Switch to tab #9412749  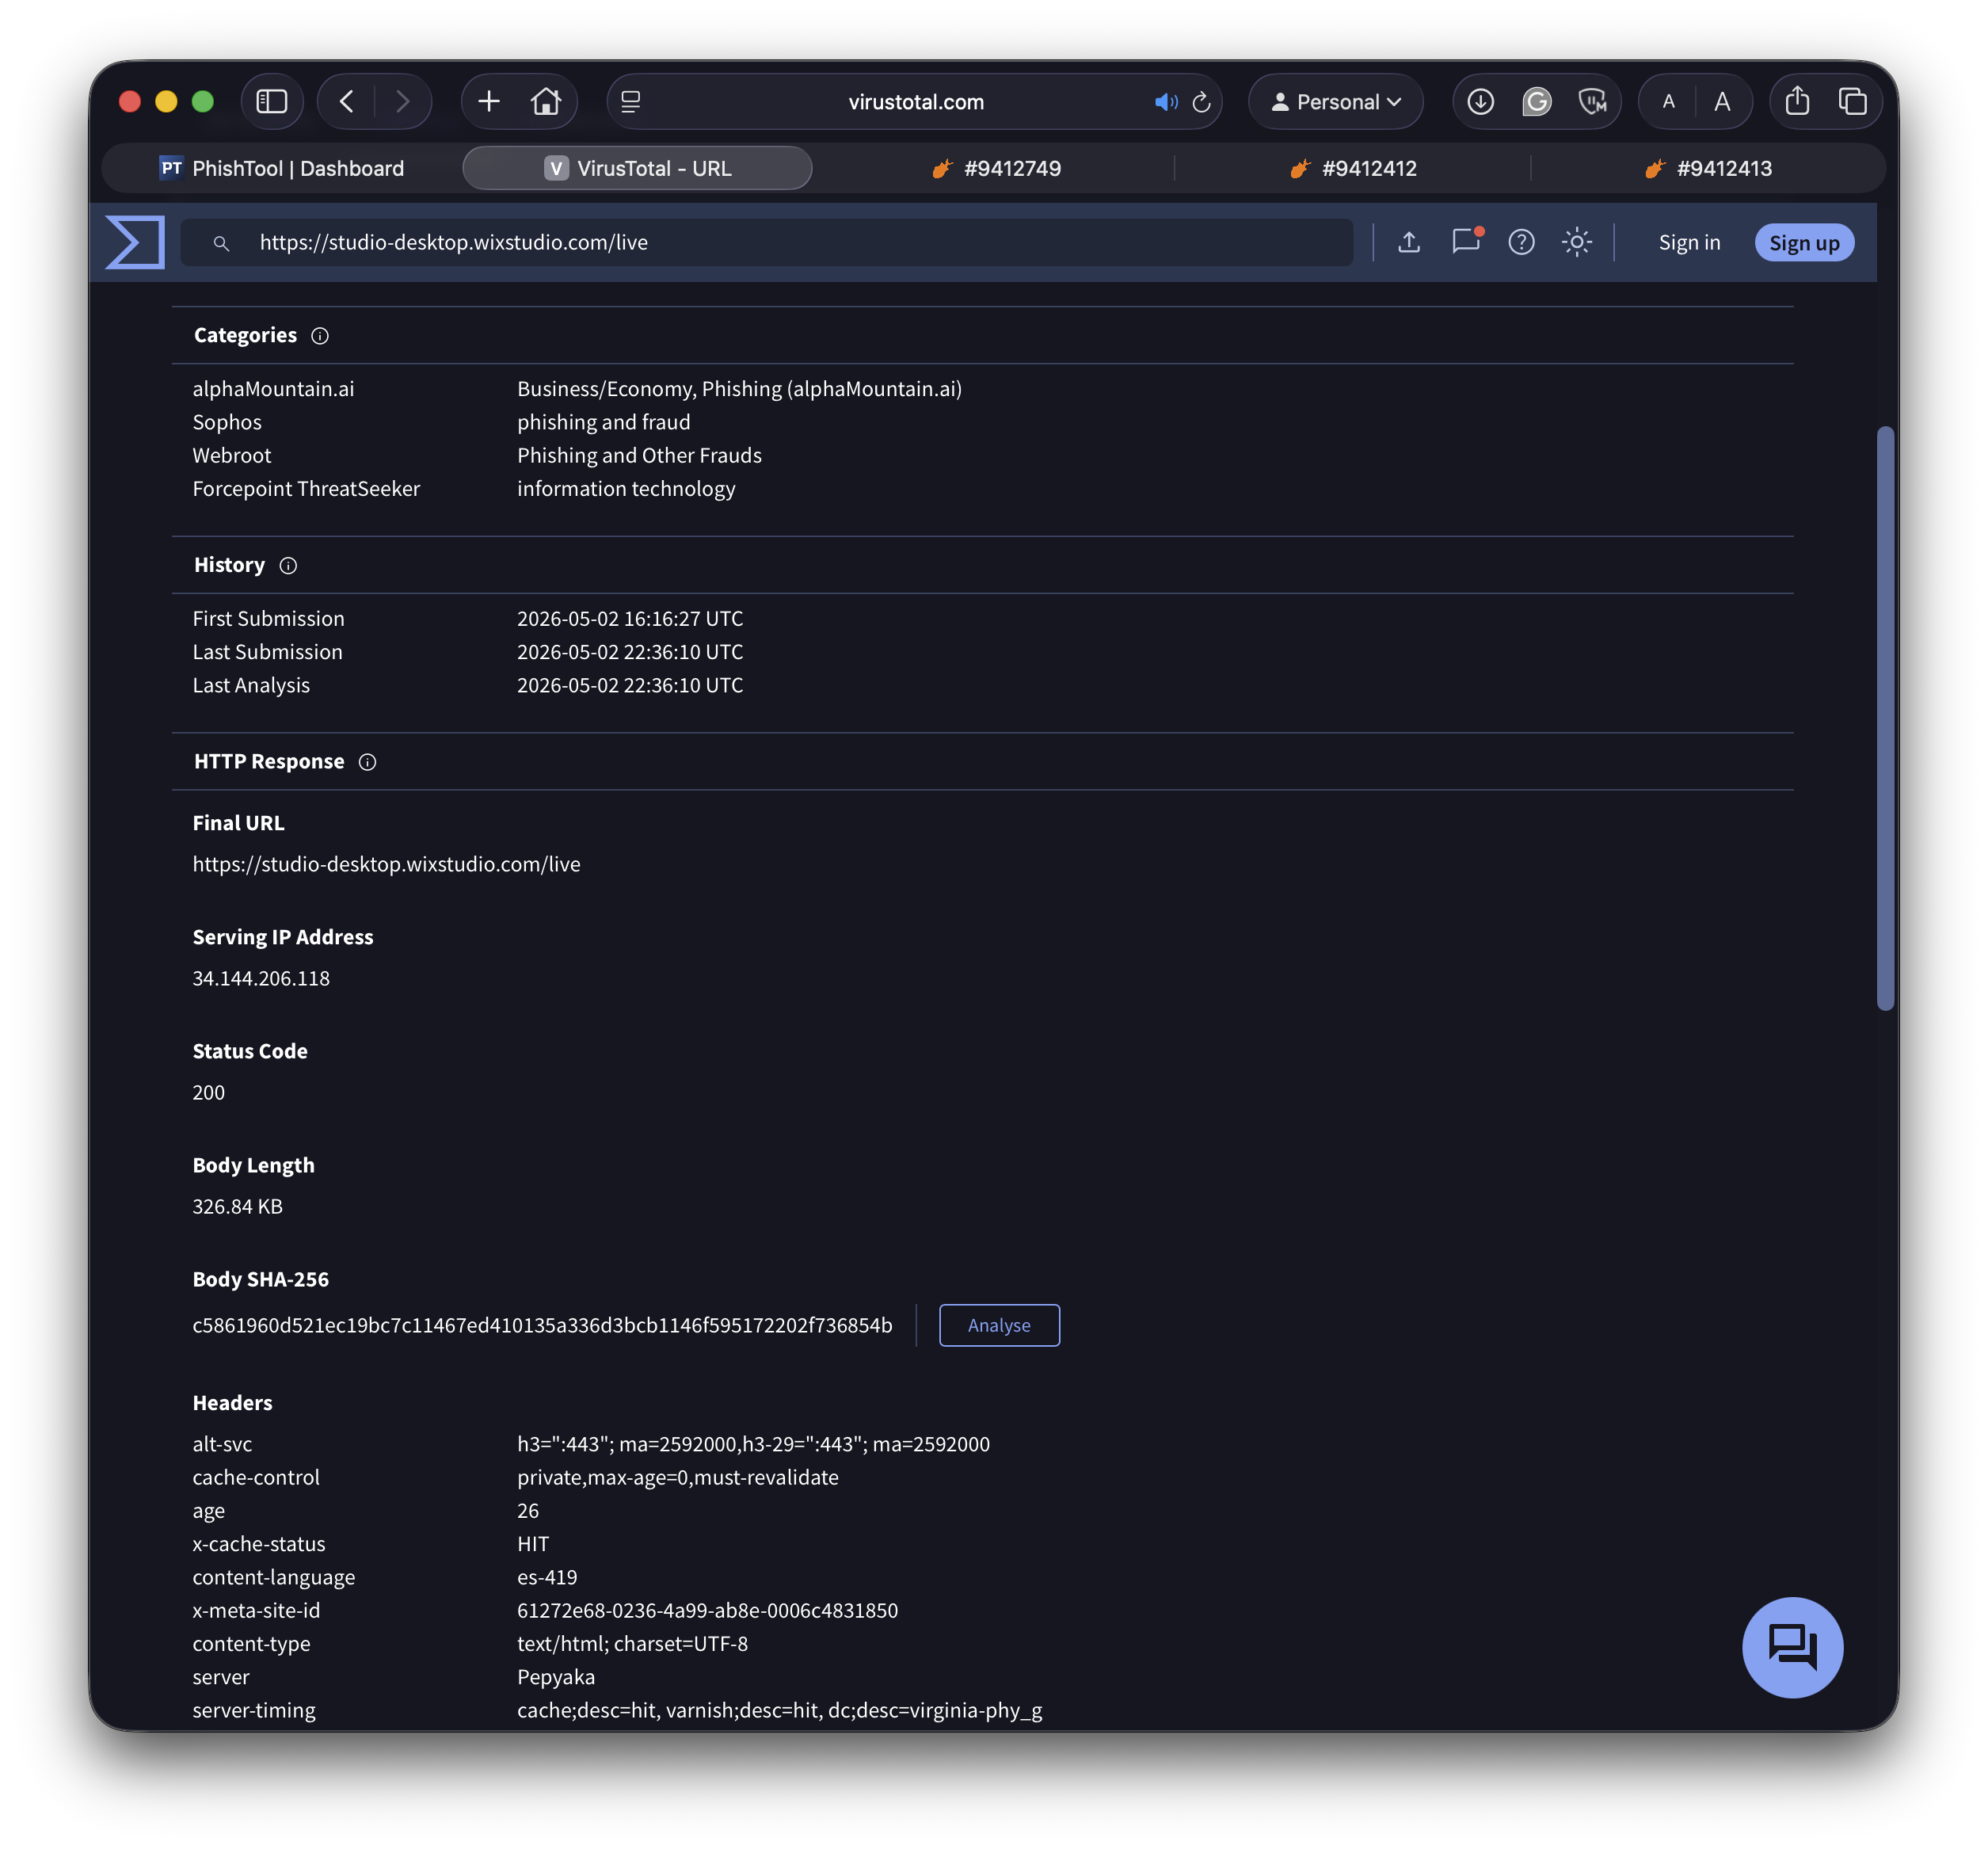click(996, 168)
